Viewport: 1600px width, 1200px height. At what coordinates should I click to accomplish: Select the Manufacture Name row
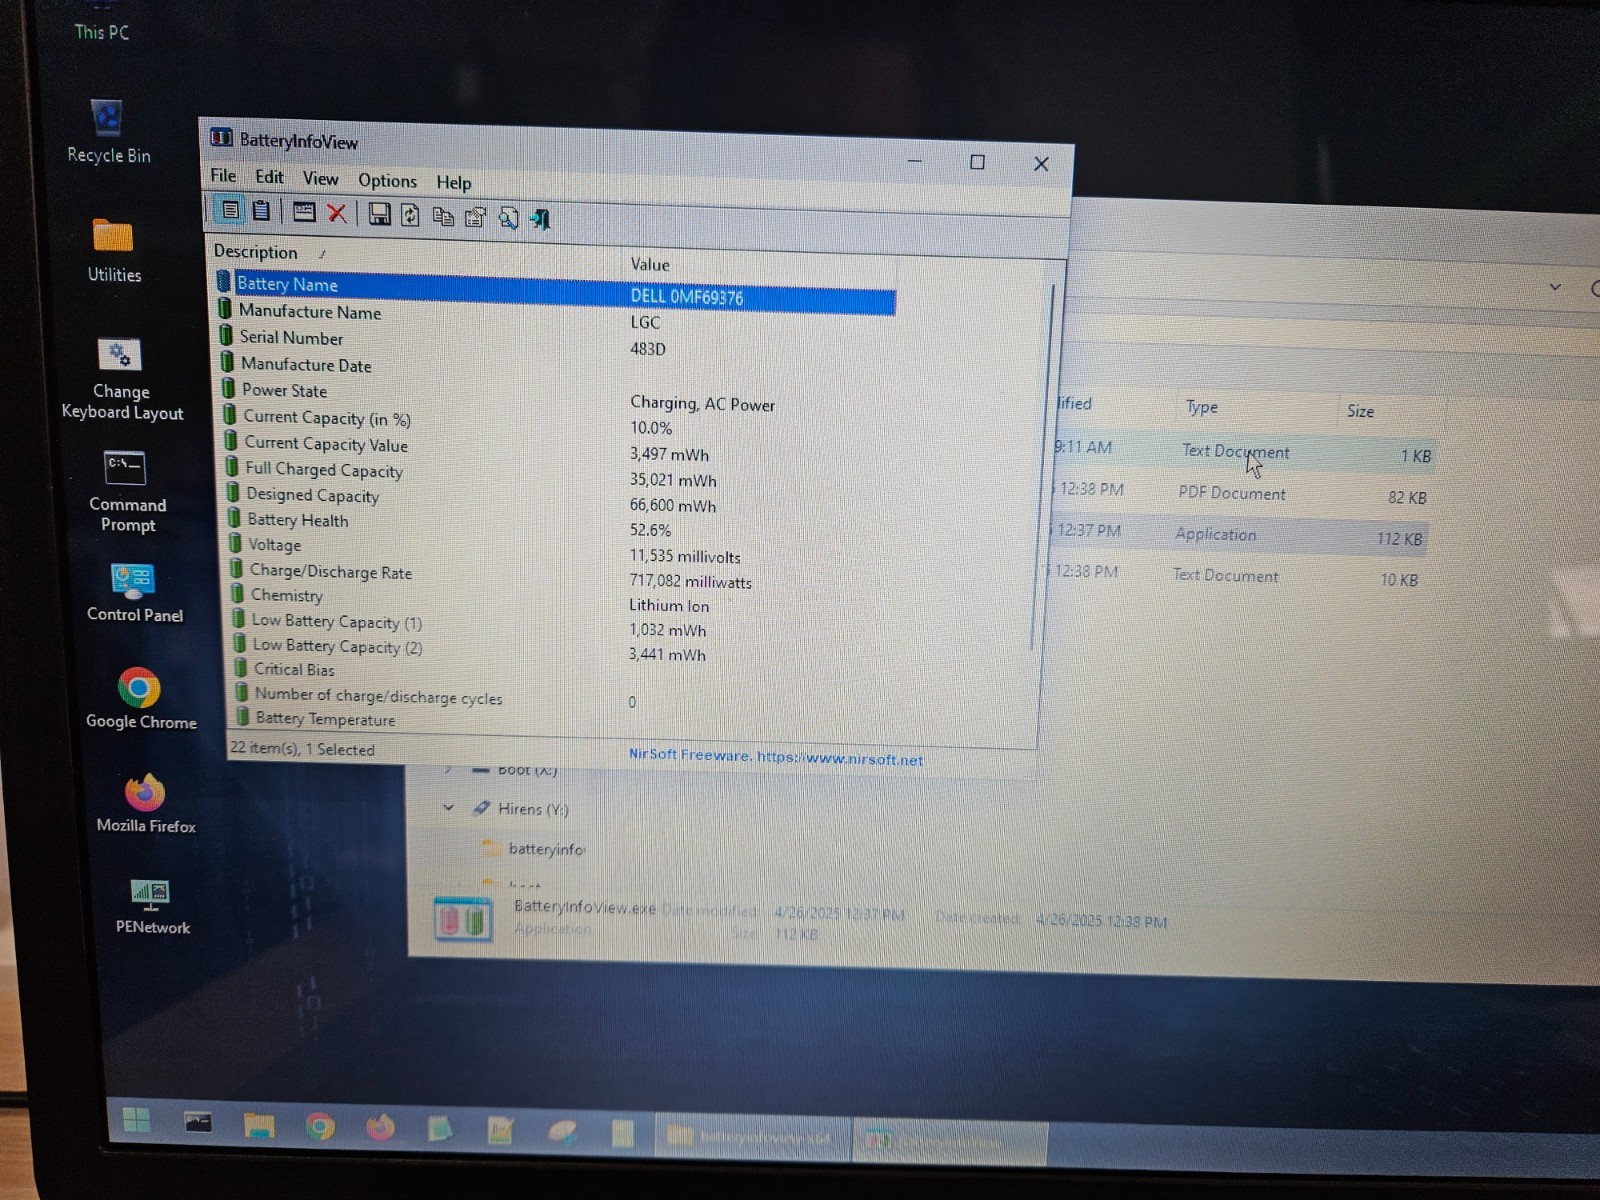[556, 317]
